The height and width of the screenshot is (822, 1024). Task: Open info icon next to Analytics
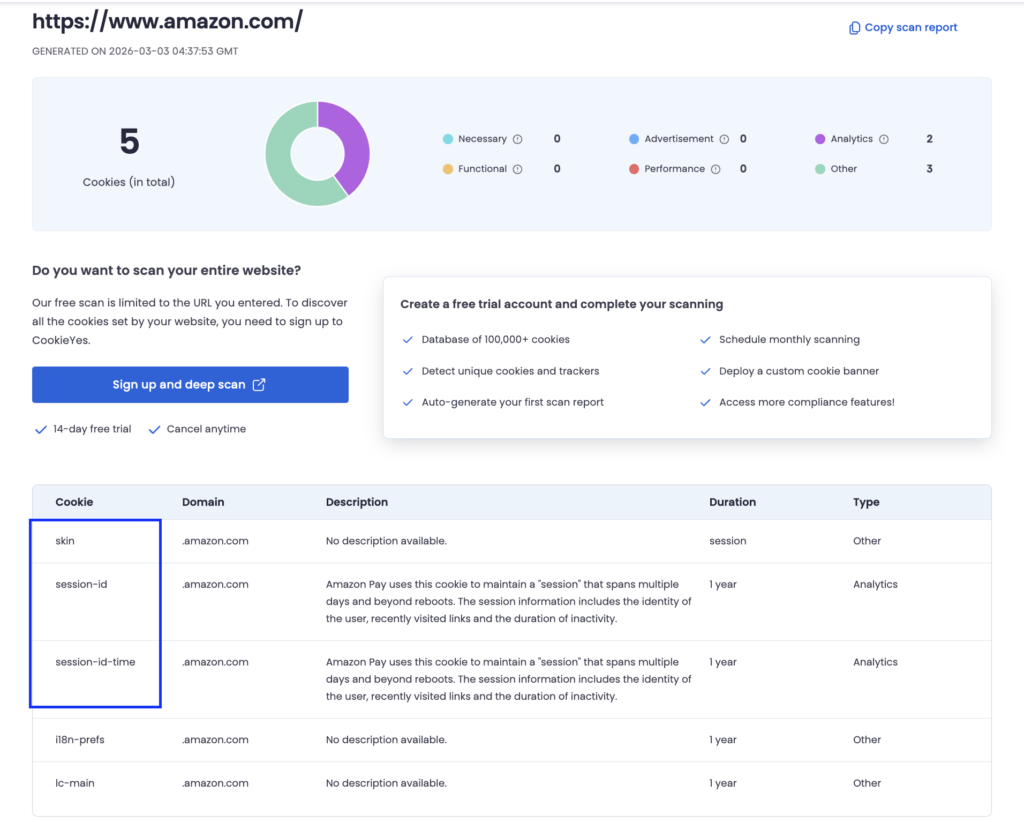click(x=884, y=139)
